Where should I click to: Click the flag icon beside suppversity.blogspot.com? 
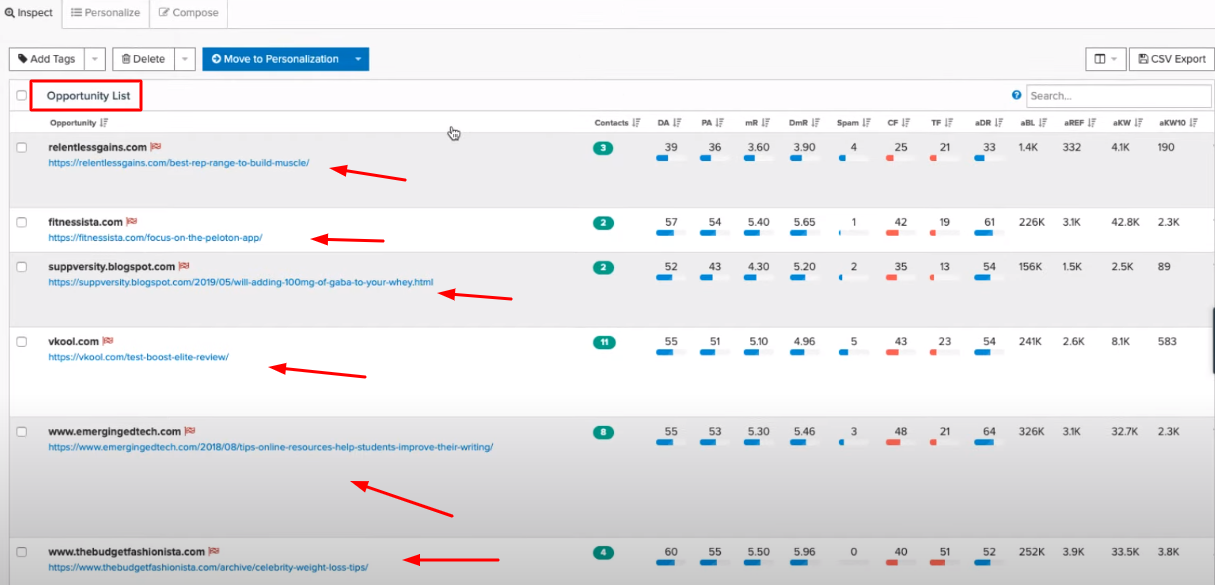pyautogui.click(x=183, y=266)
